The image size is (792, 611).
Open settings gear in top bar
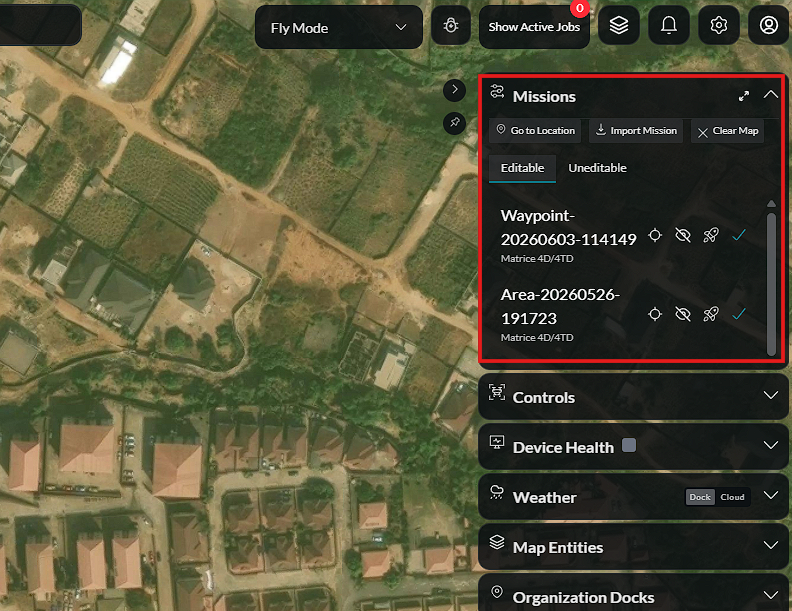pyautogui.click(x=718, y=25)
